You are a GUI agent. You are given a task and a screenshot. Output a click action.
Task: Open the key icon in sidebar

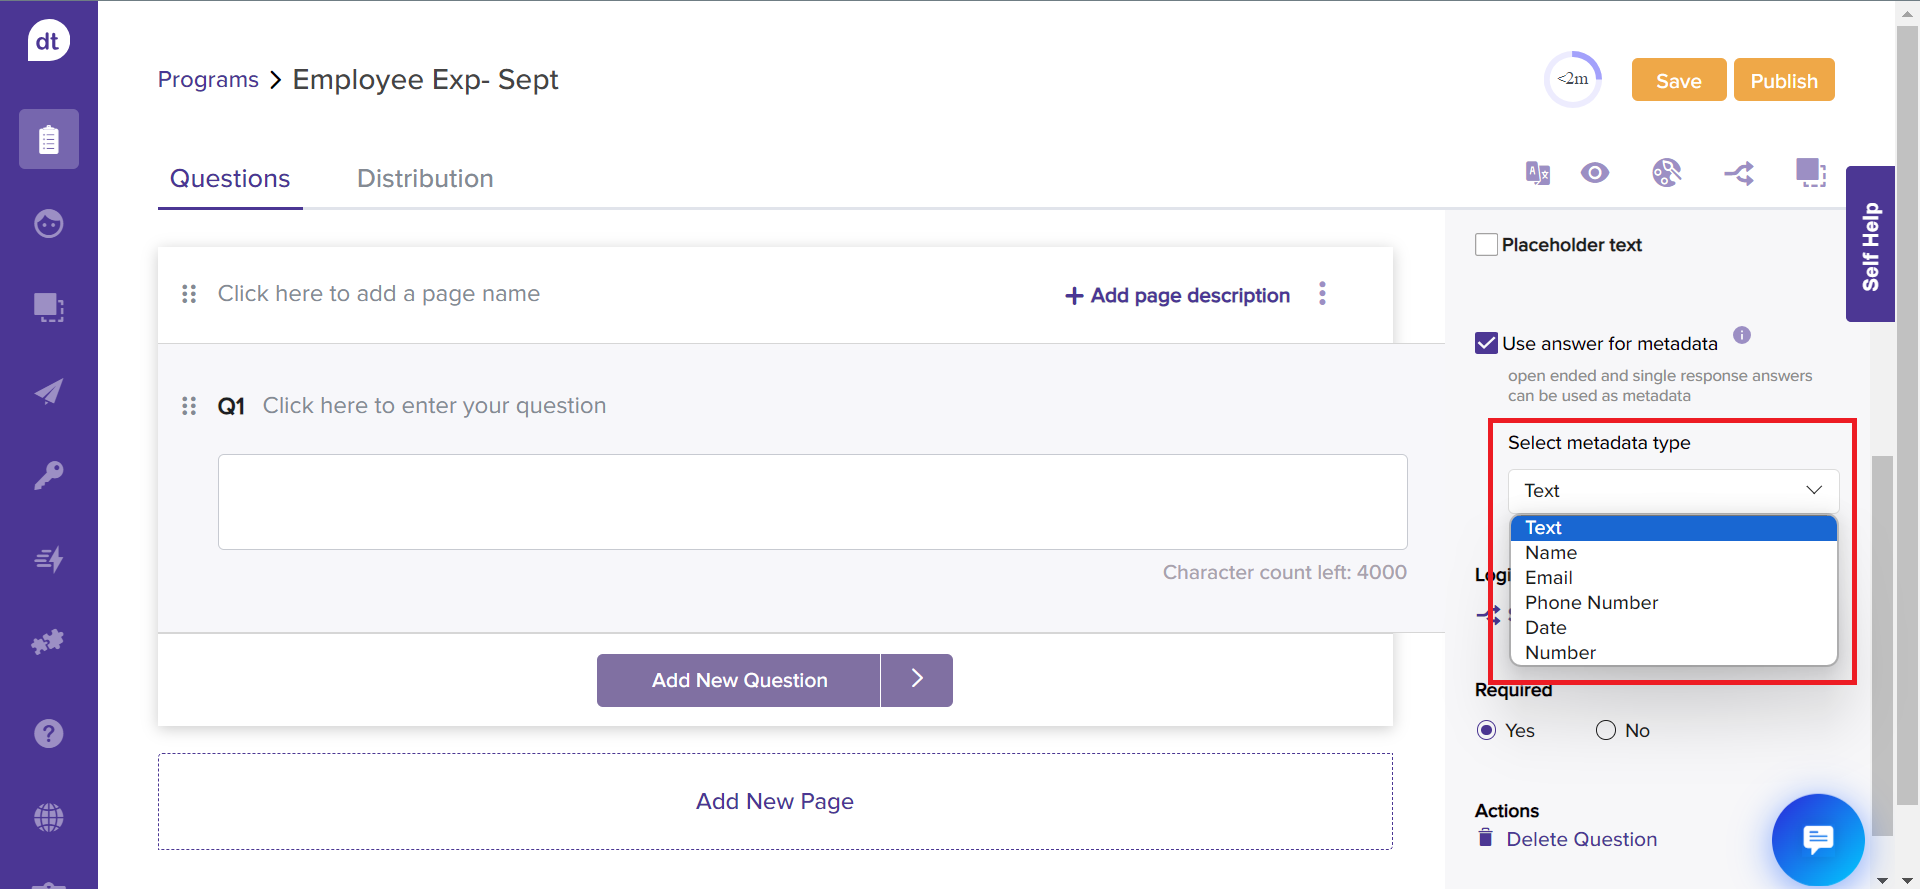click(x=48, y=475)
